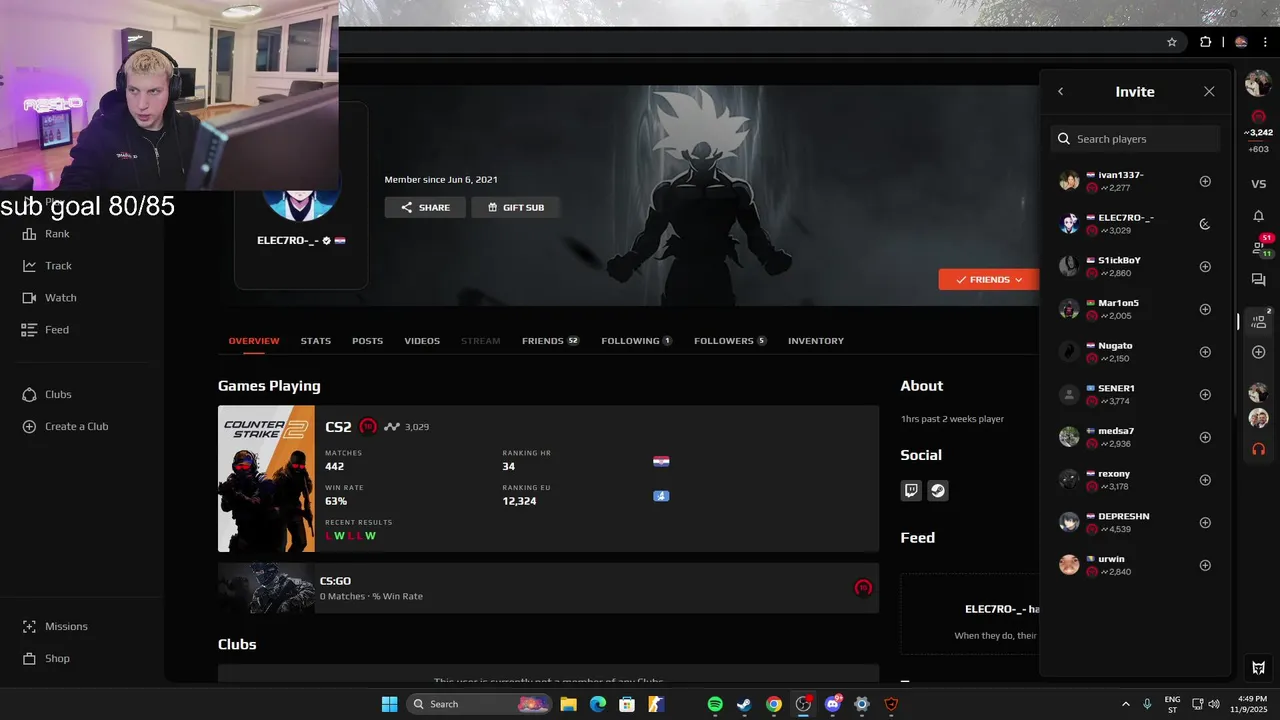Bookmark this page with the star icon
The height and width of the screenshot is (720, 1280).
(x=1172, y=42)
